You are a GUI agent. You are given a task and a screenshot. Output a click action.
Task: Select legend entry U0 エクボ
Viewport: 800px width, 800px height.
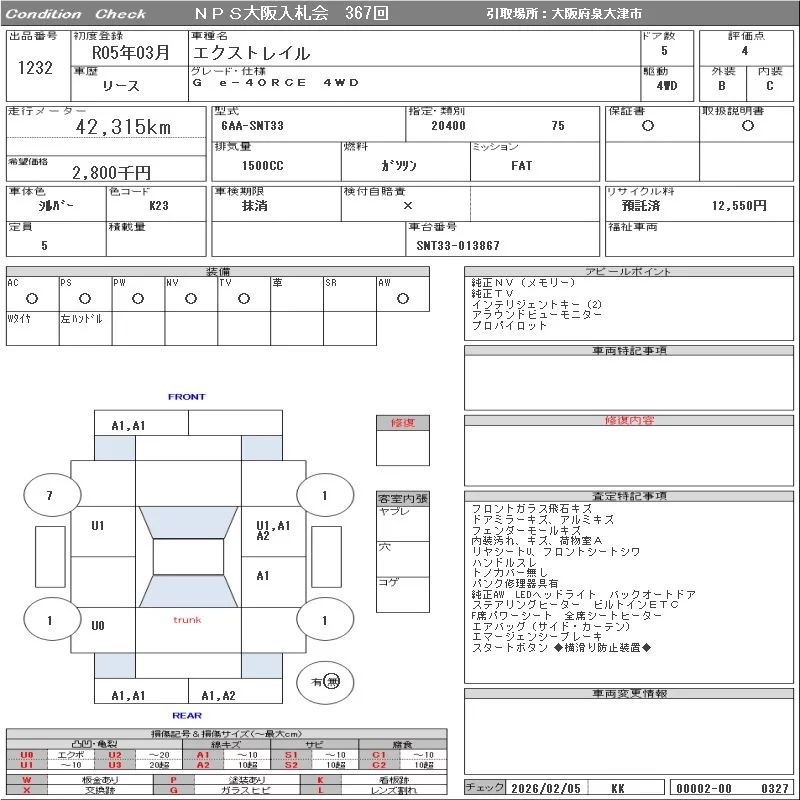(49, 755)
